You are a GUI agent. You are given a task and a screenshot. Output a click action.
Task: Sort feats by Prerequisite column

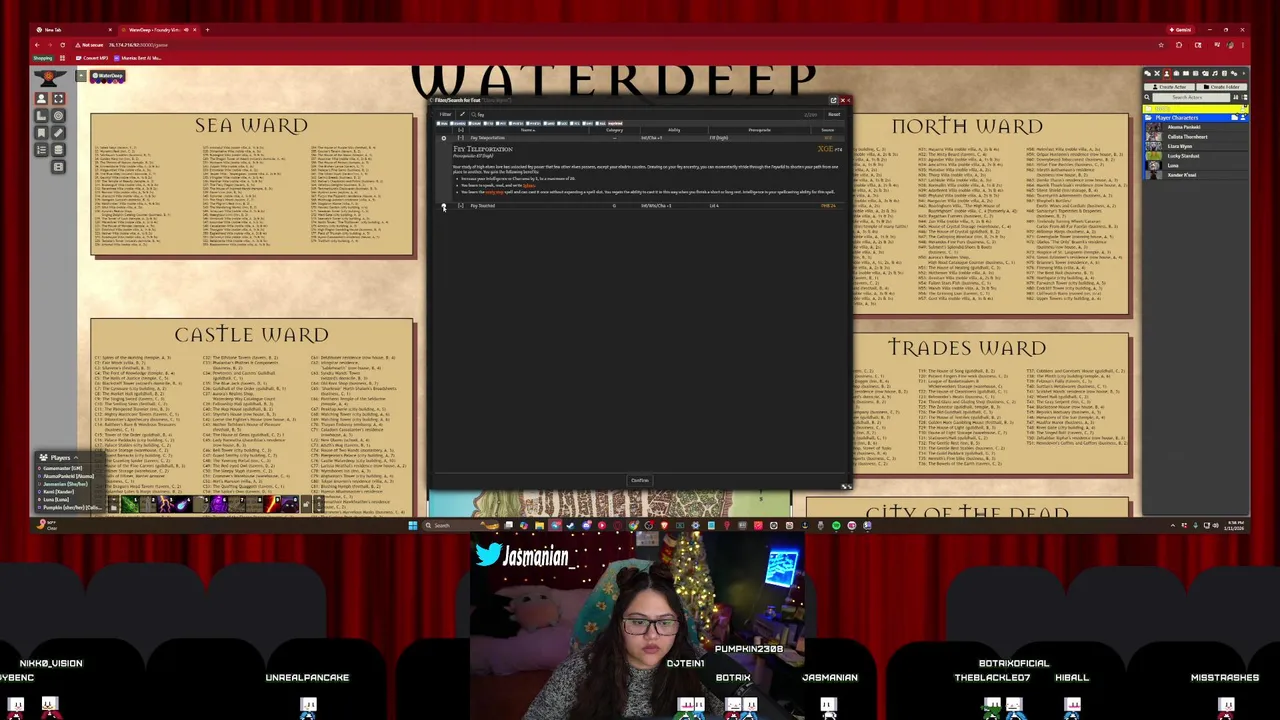coord(759,130)
